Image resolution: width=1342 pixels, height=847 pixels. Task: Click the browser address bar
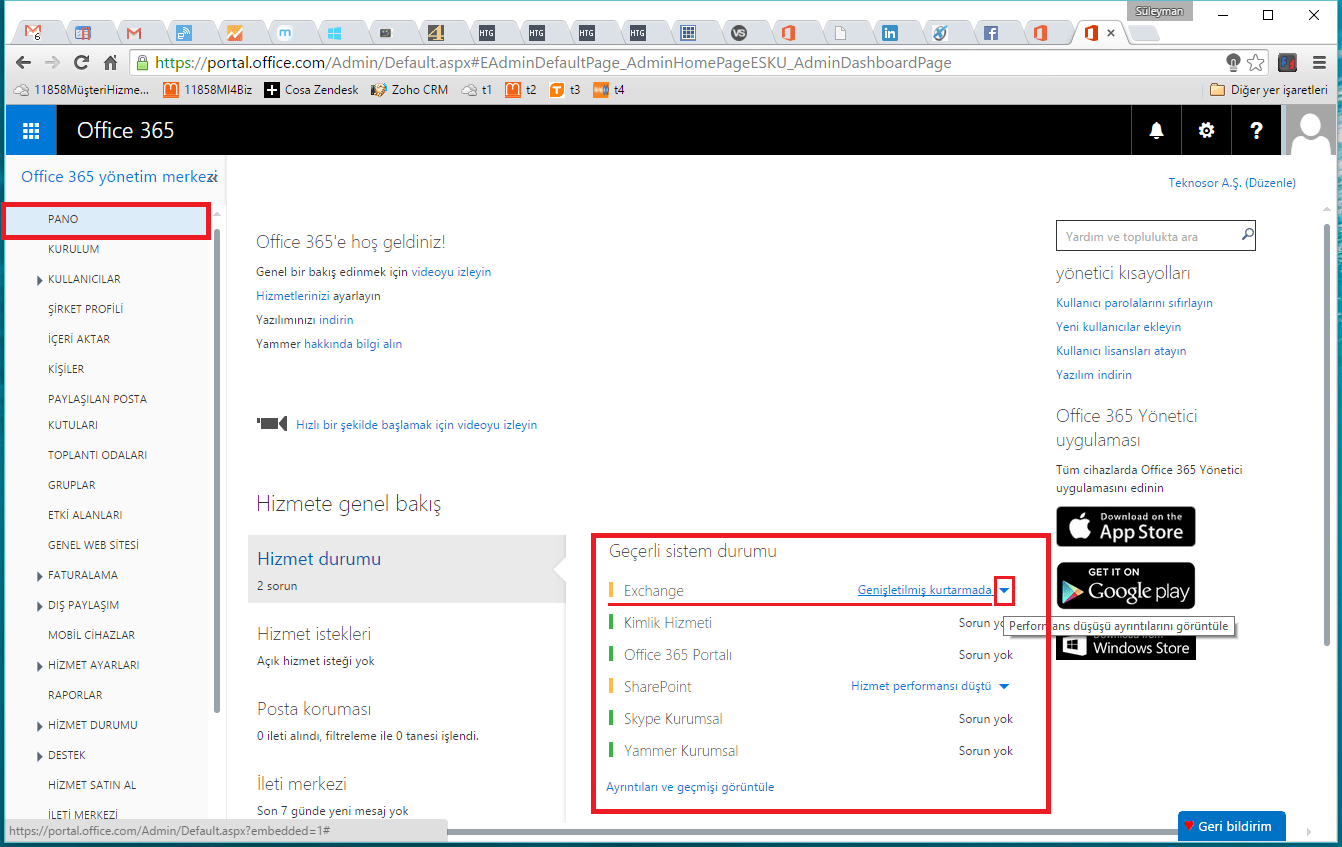point(600,61)
